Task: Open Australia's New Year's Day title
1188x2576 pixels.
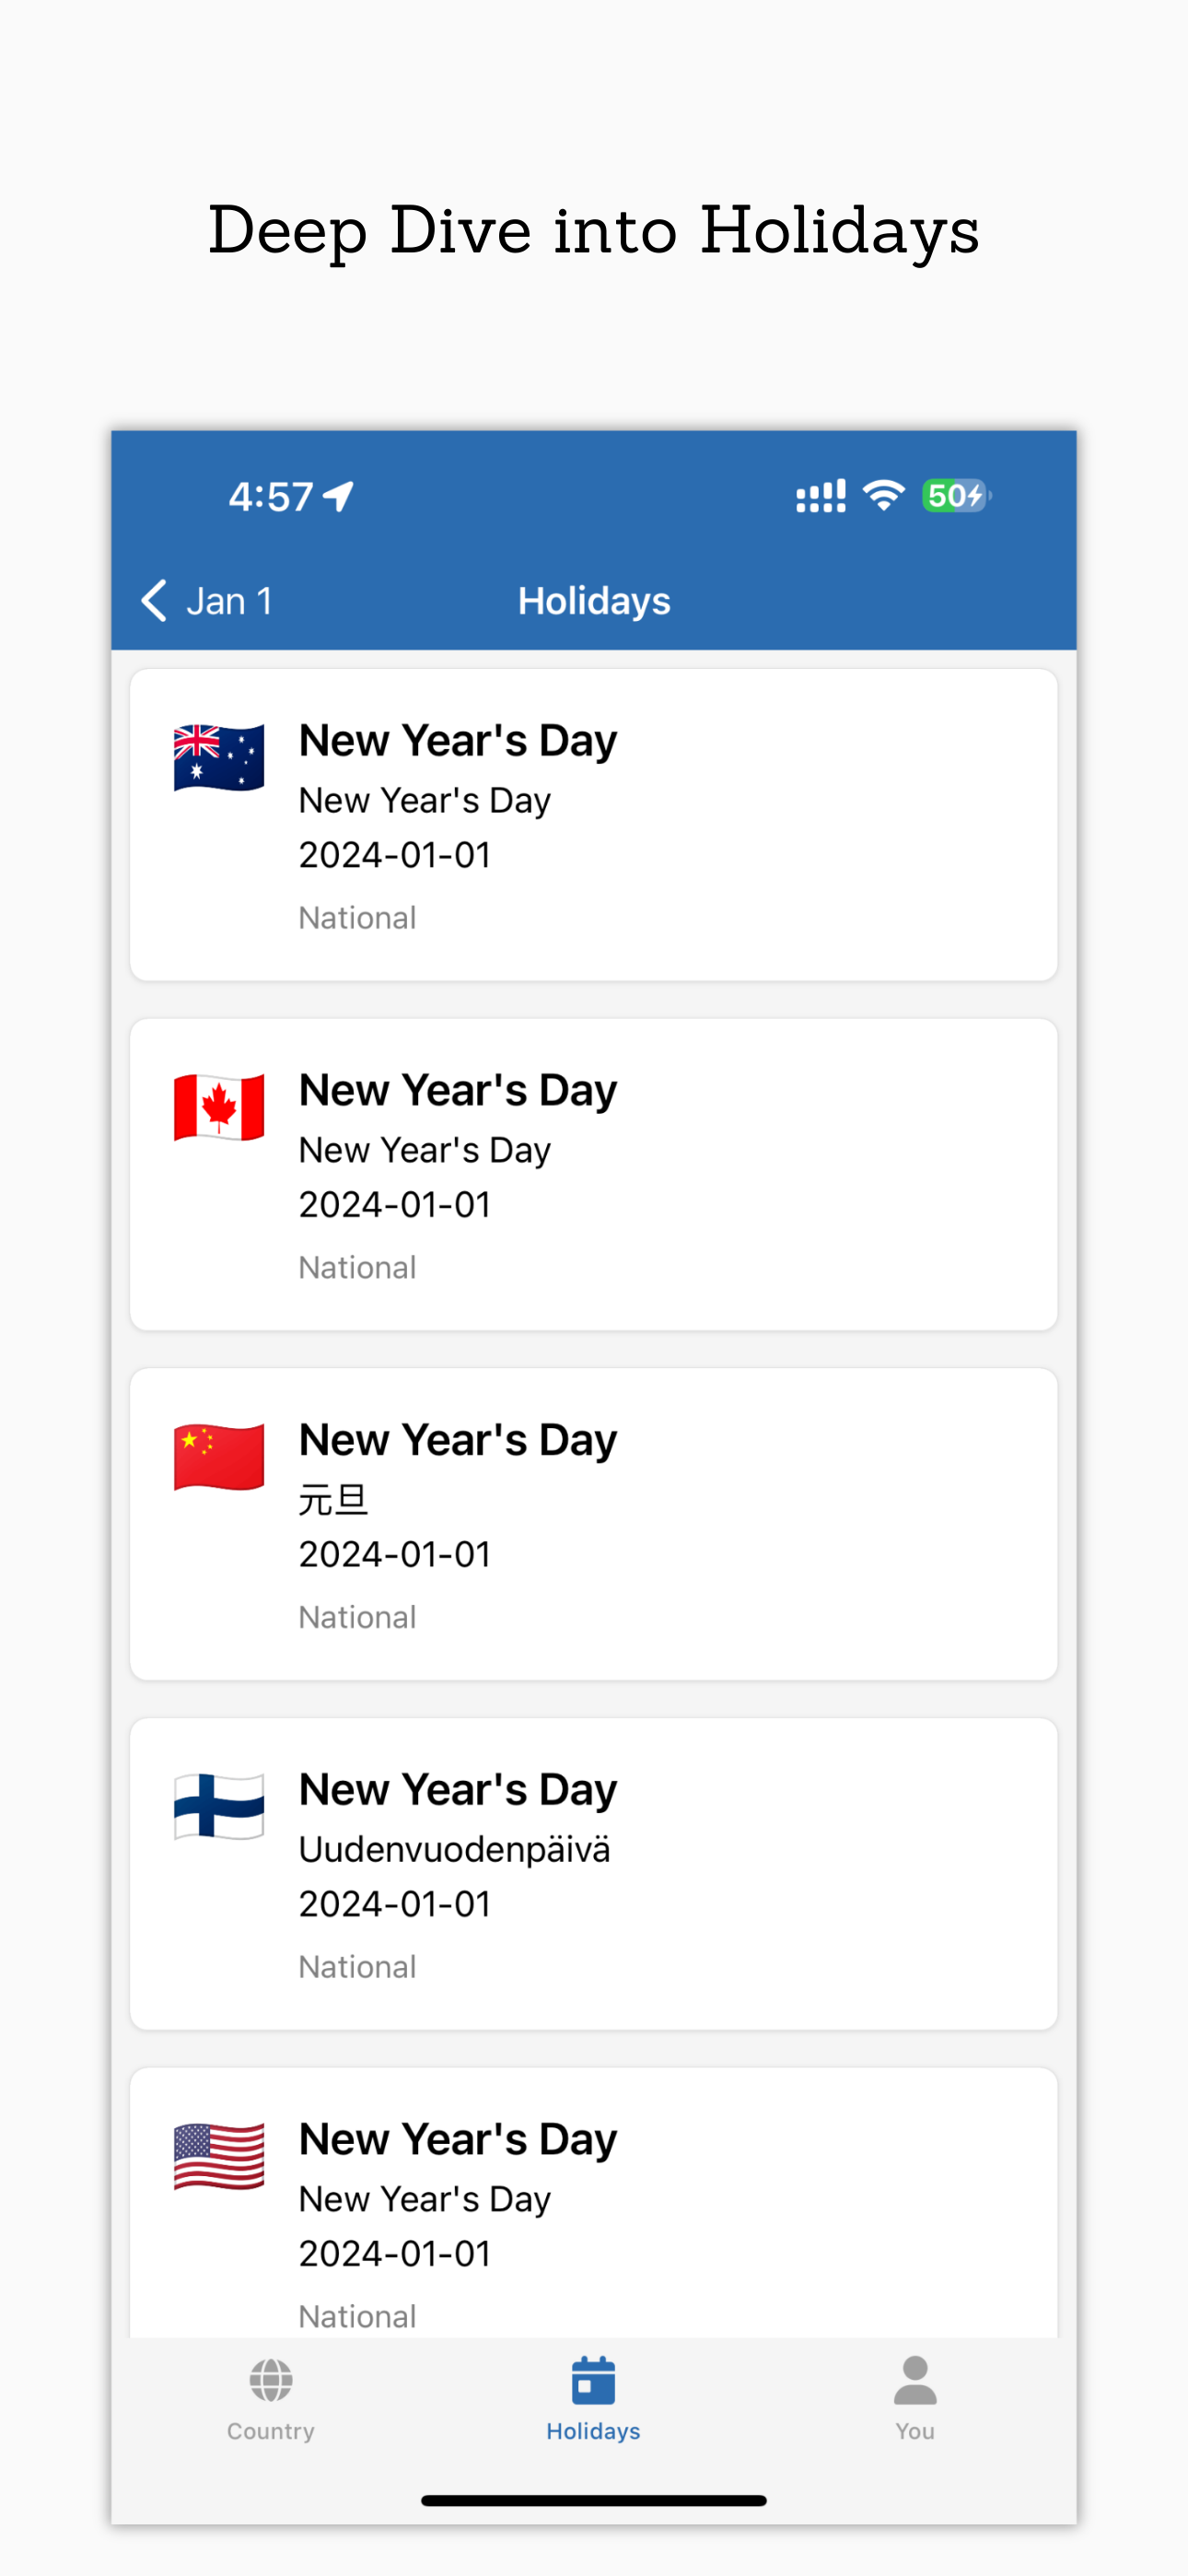Action: tap(458, 741)
